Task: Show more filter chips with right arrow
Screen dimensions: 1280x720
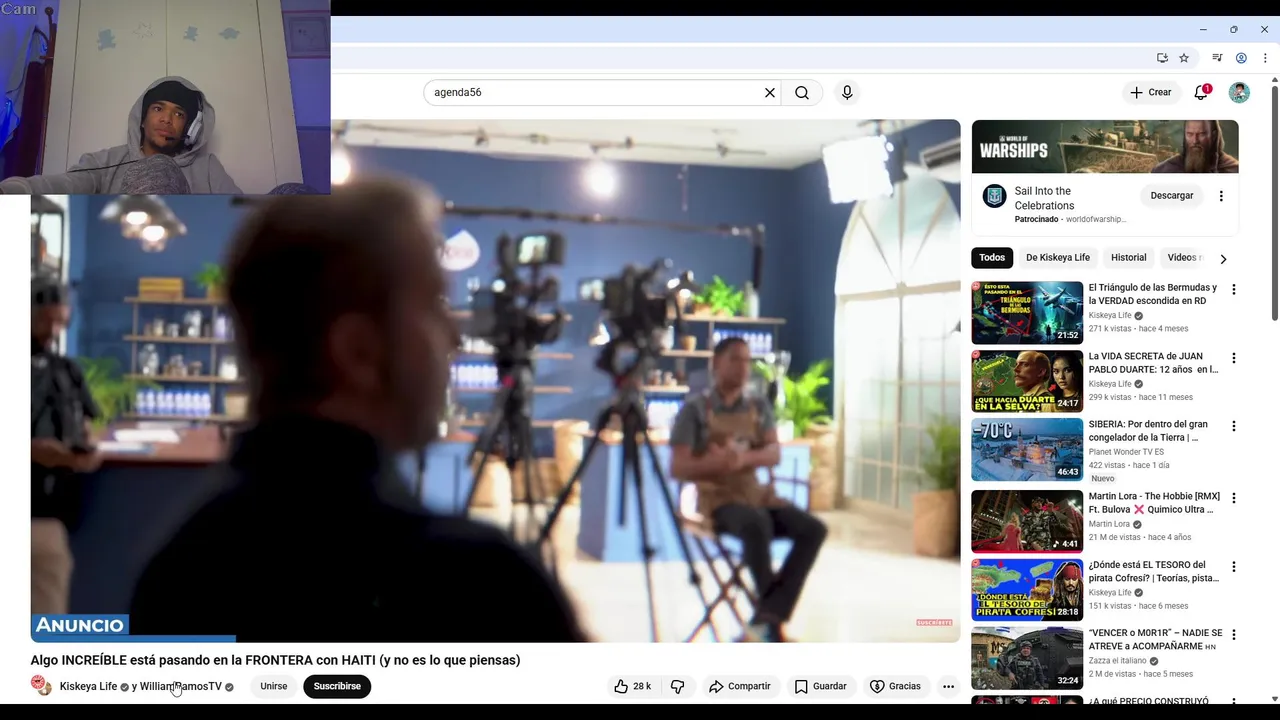Action: coord(1223,259)
